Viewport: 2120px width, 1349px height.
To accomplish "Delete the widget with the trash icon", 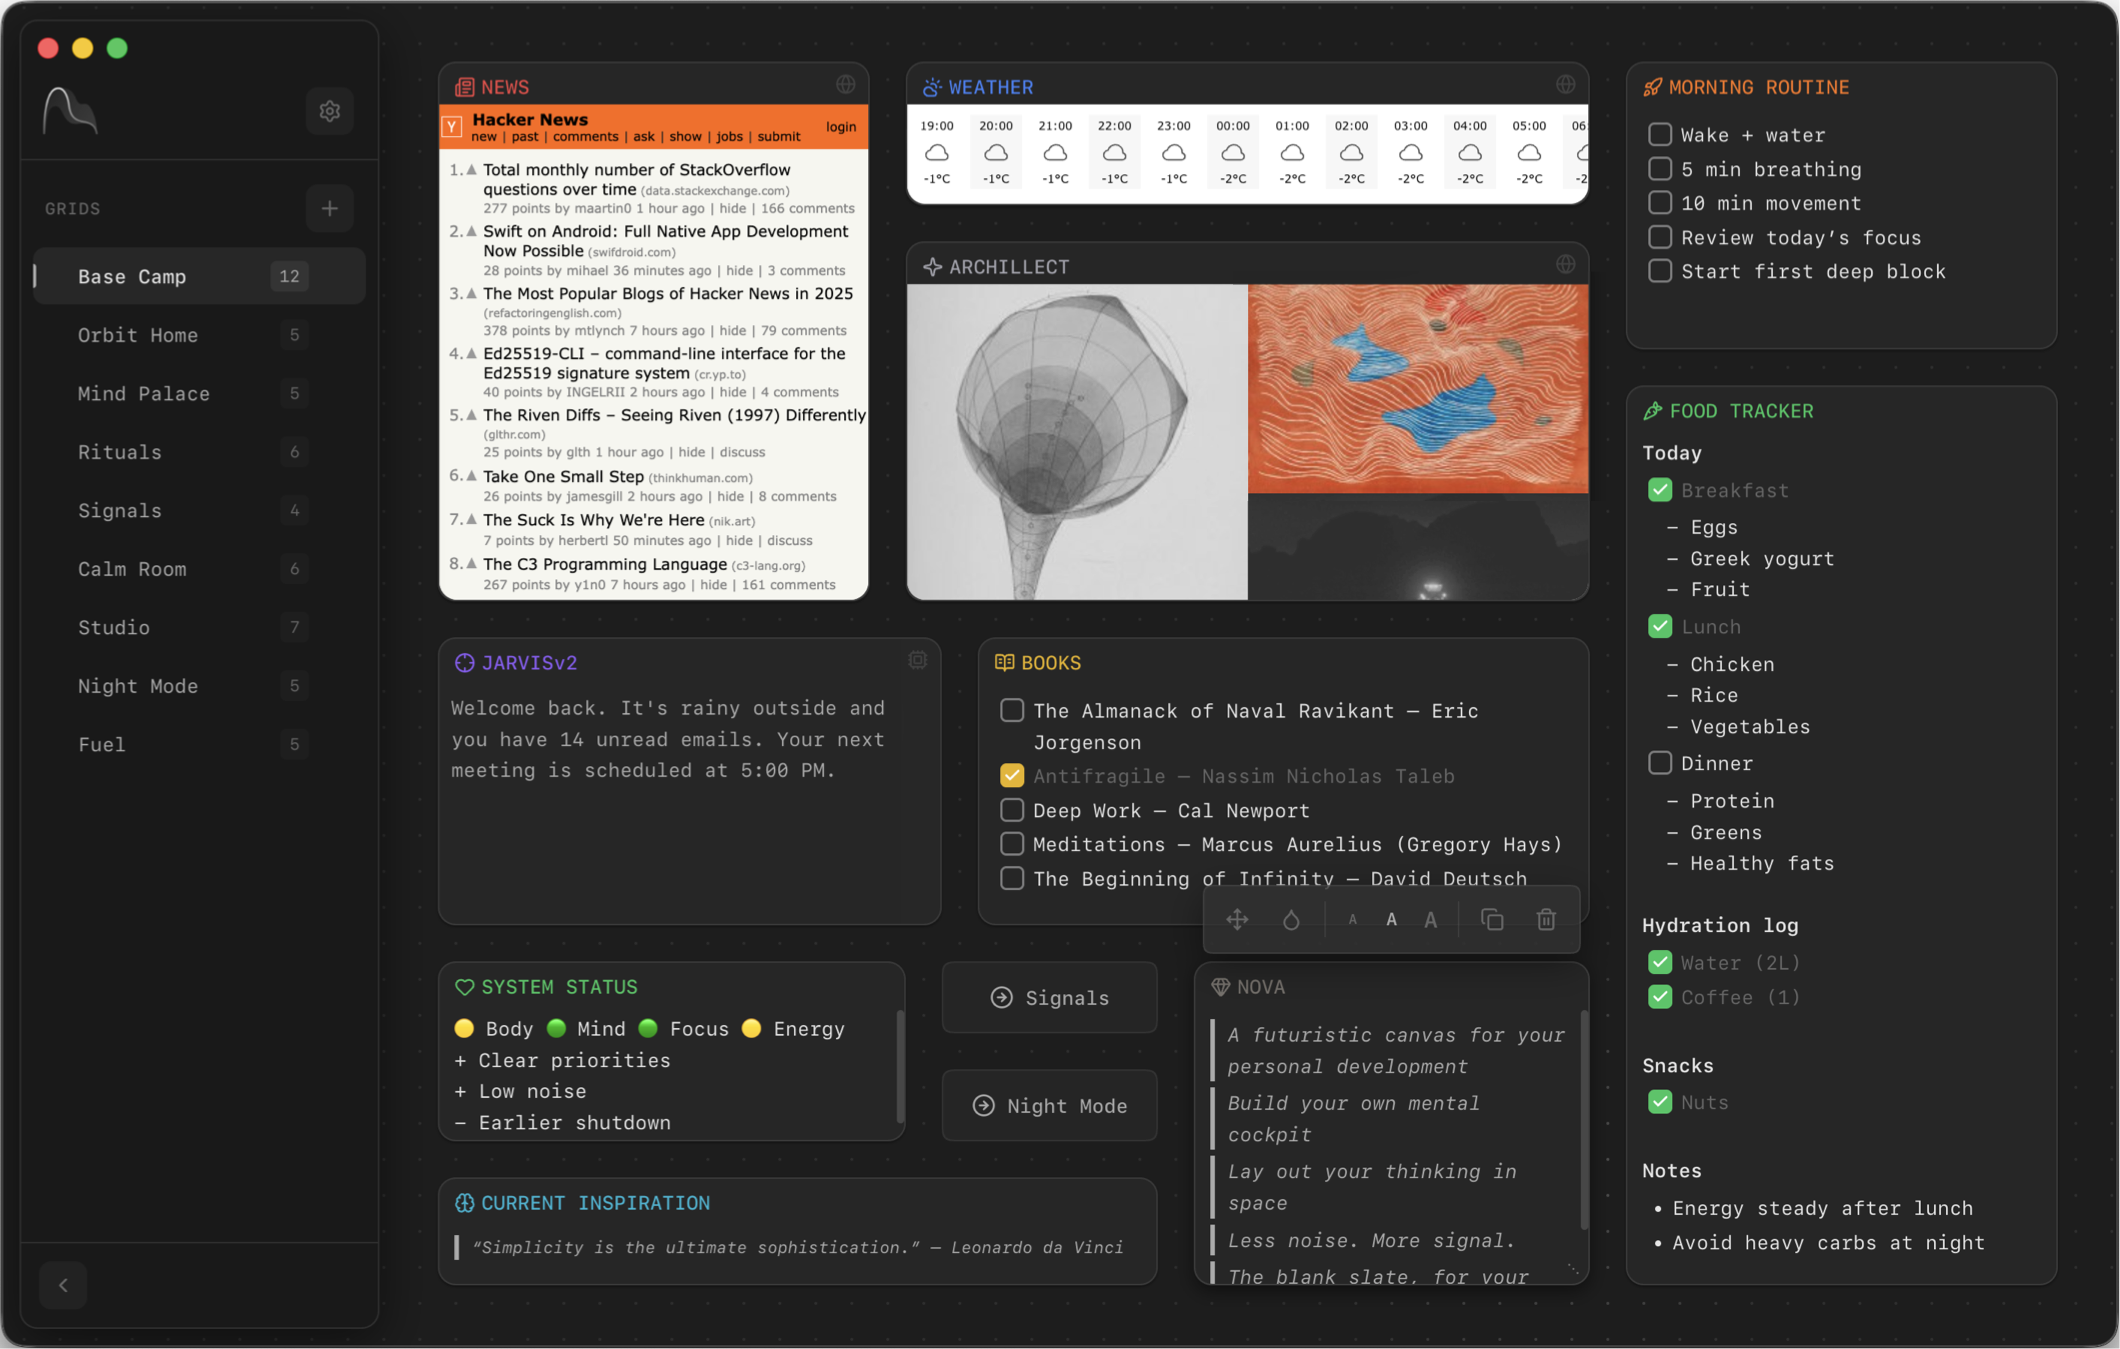I will tap(1546, 919).
